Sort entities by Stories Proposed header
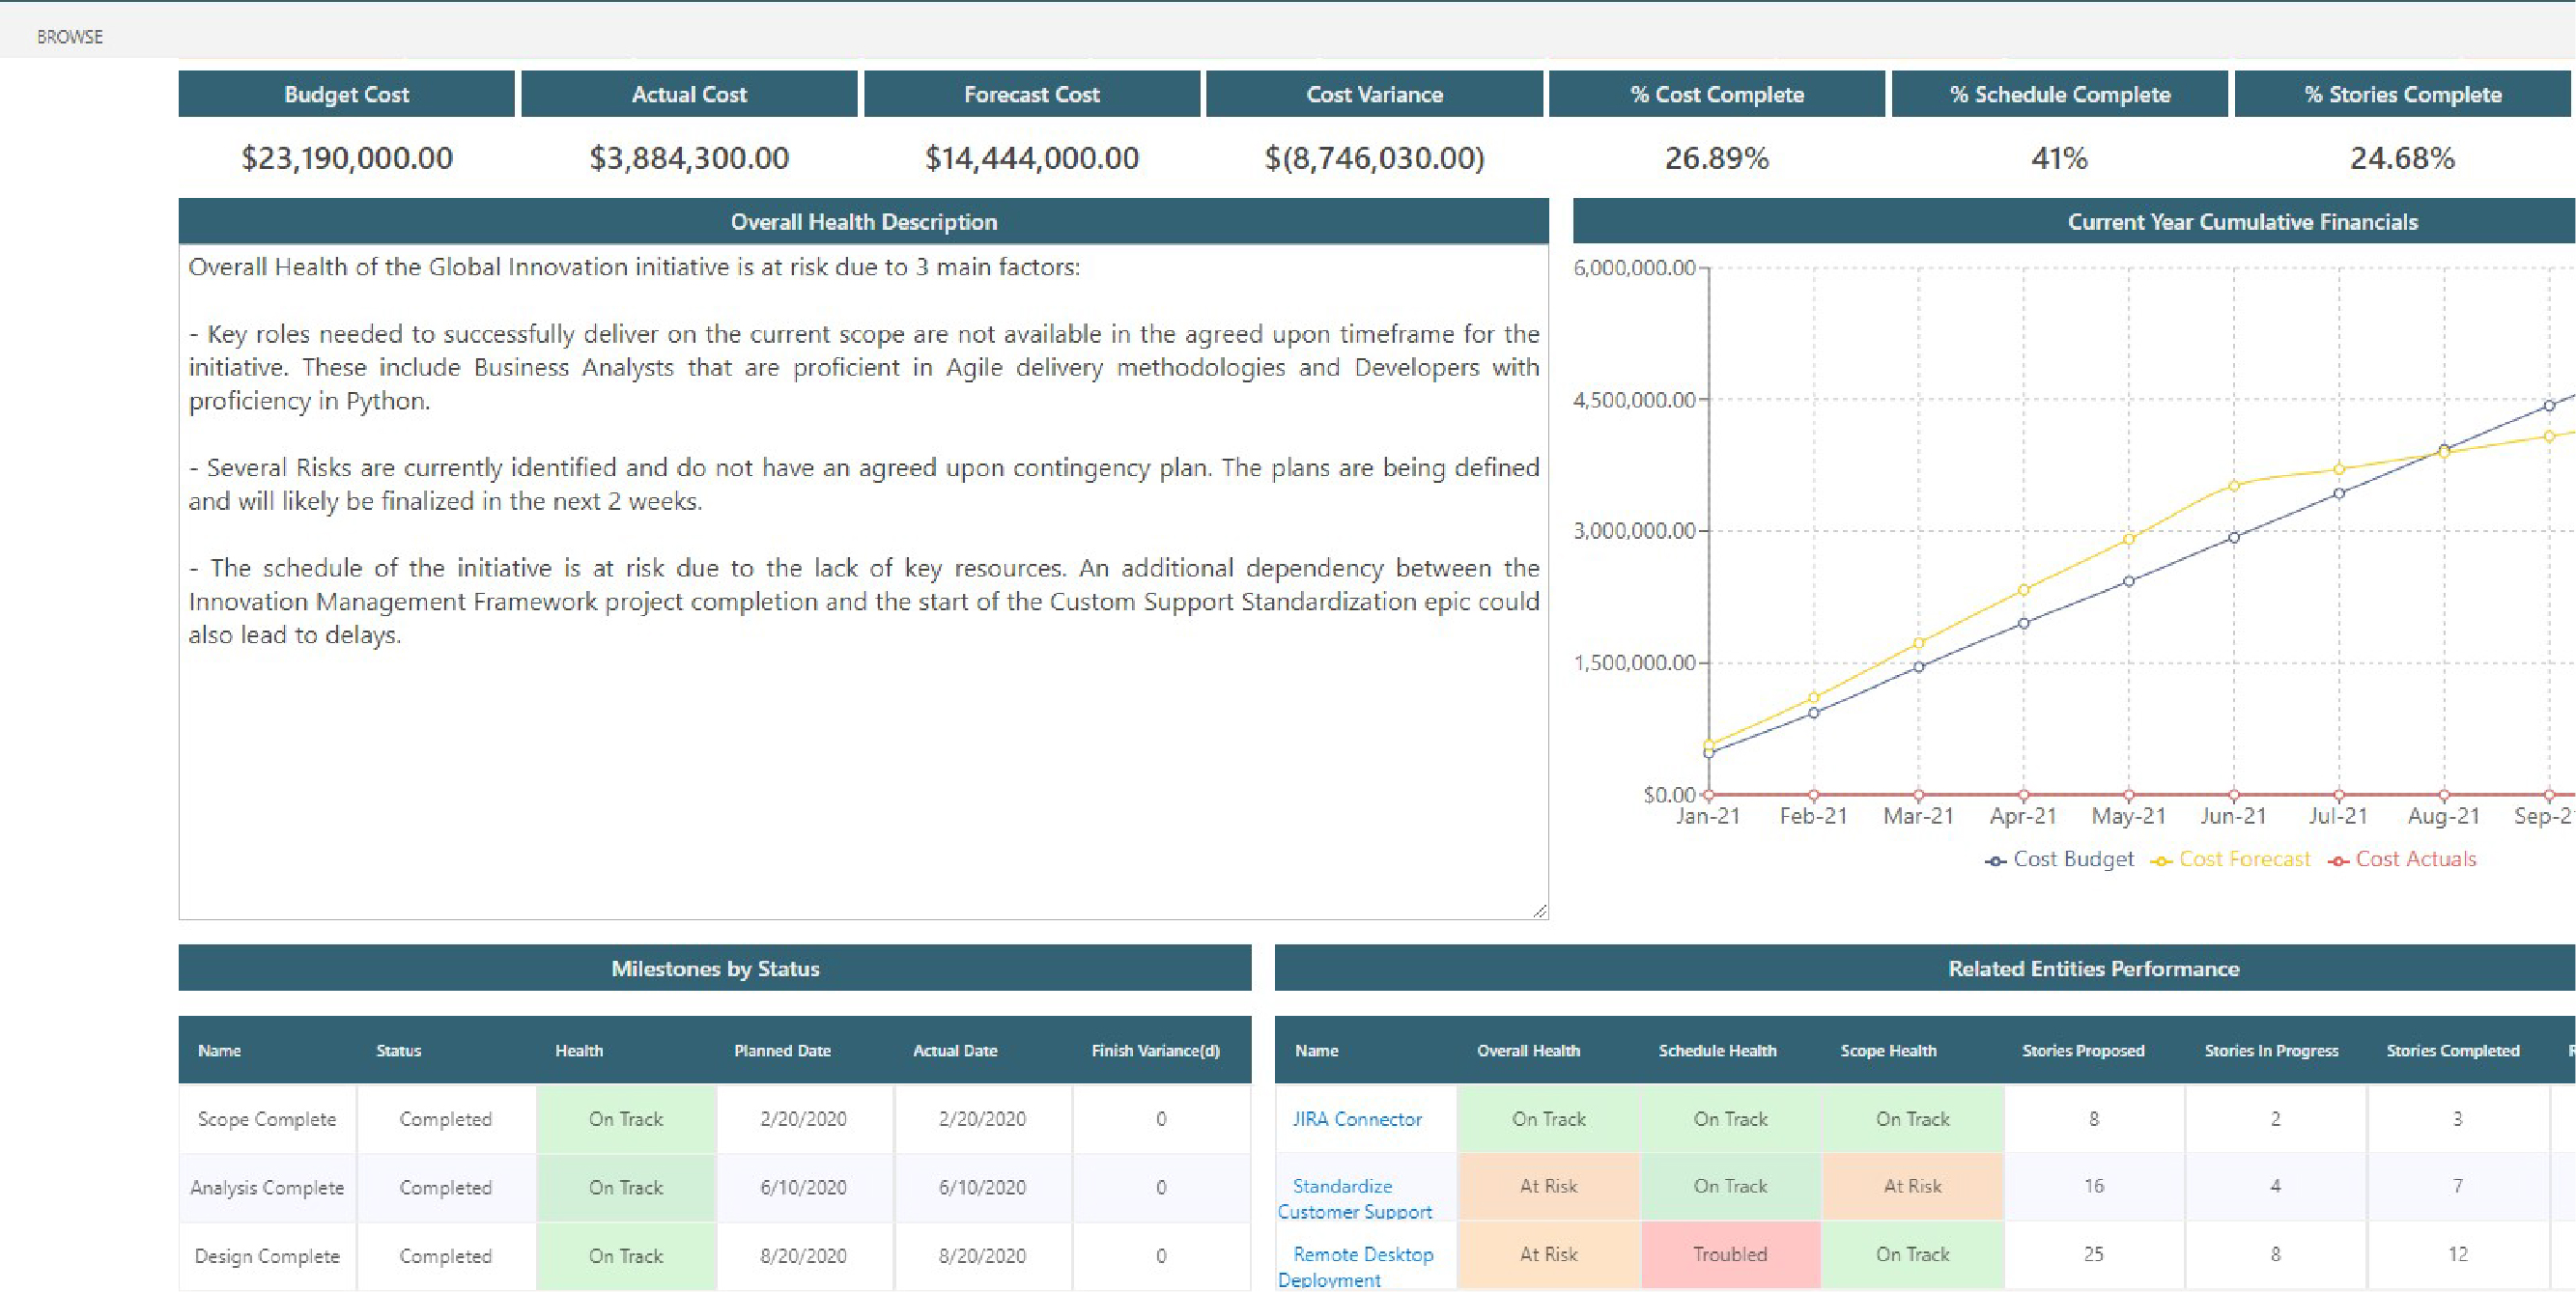The height and width of the screenshot is (1292, 2576). 2083,1050
